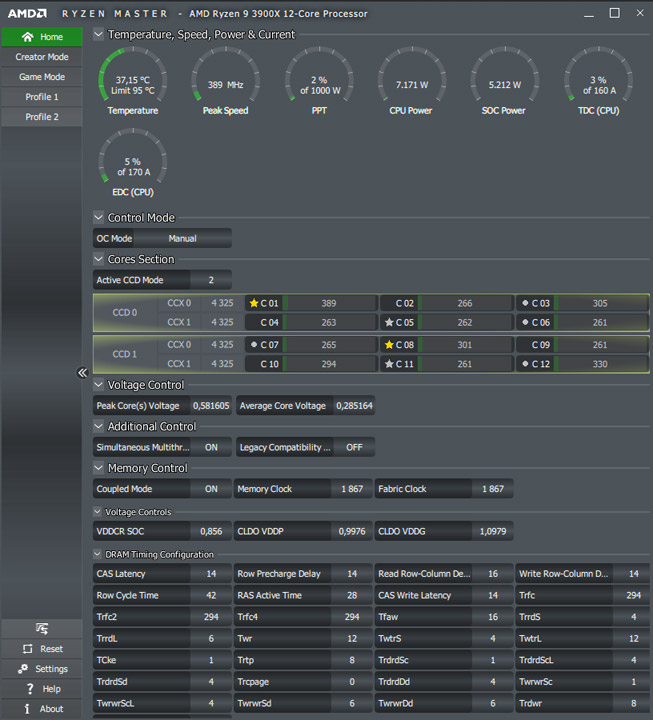This screenshot has width=653, height=720.
Task: Collapse the DRAM Timing Configuration section
Action: pos(97,554)
